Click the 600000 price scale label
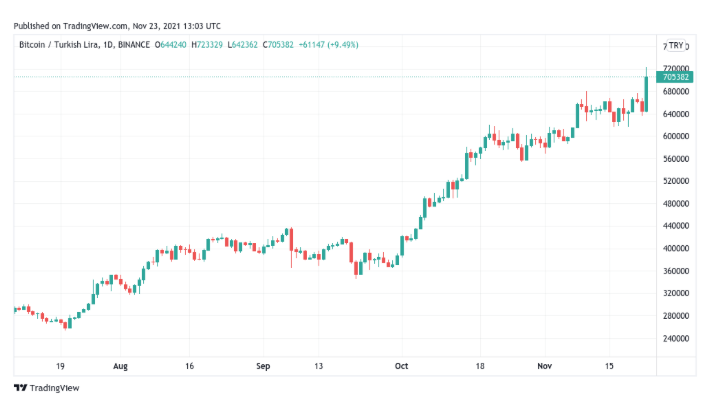The height and width of the screenshot is (396, 709). (676, 136)
